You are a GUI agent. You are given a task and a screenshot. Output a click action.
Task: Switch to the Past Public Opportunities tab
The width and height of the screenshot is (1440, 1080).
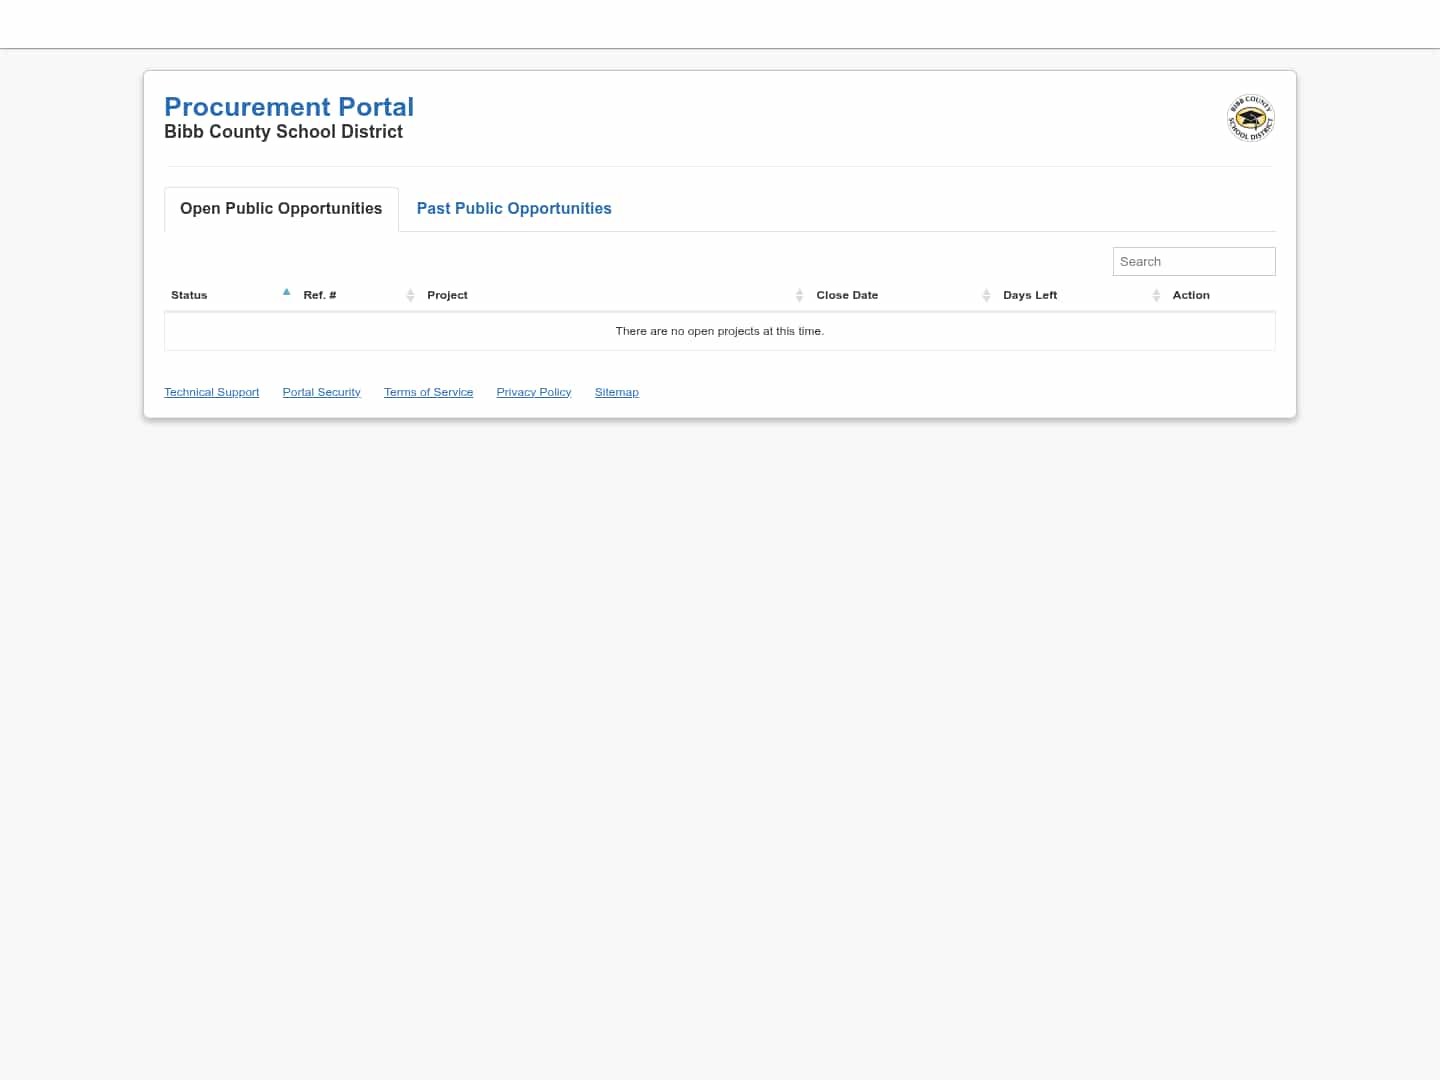click(514, 208)
